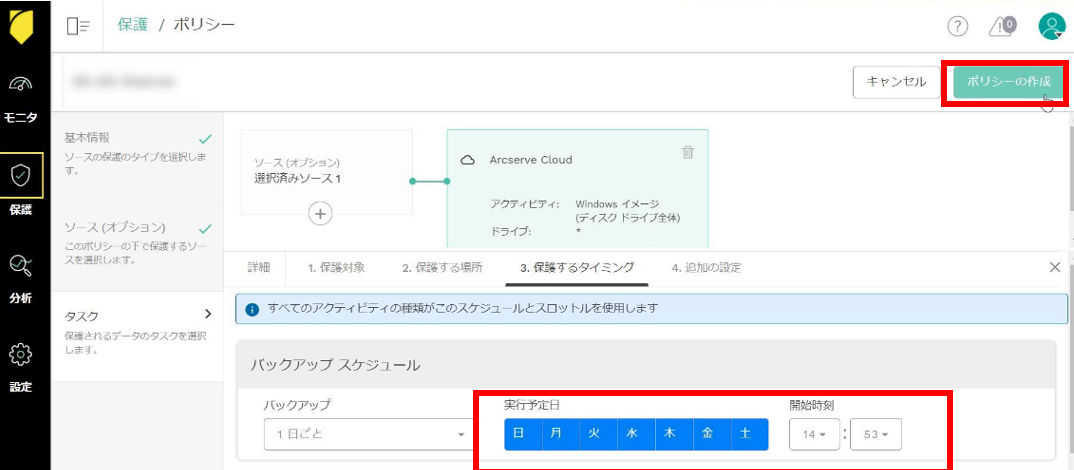This screenshot has width=1074, height=470.
Task: Delete the Arcserve Cloud task with trash icon
Action: 687,152
